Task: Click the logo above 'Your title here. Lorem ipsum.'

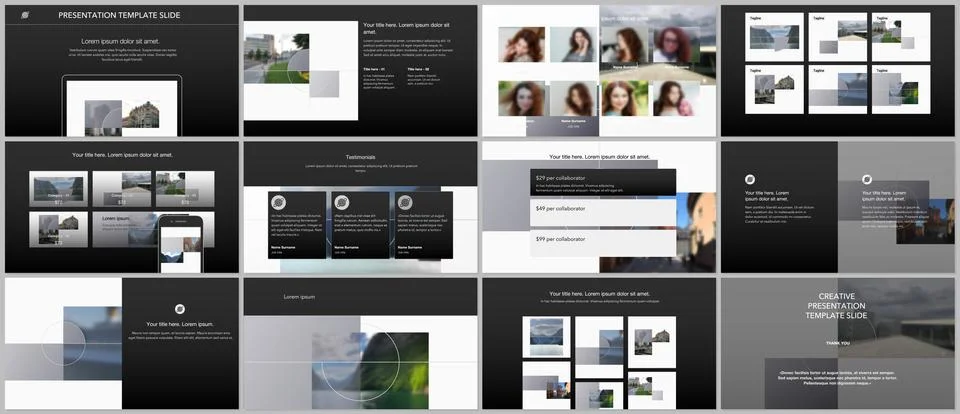Action: [180, 309]
